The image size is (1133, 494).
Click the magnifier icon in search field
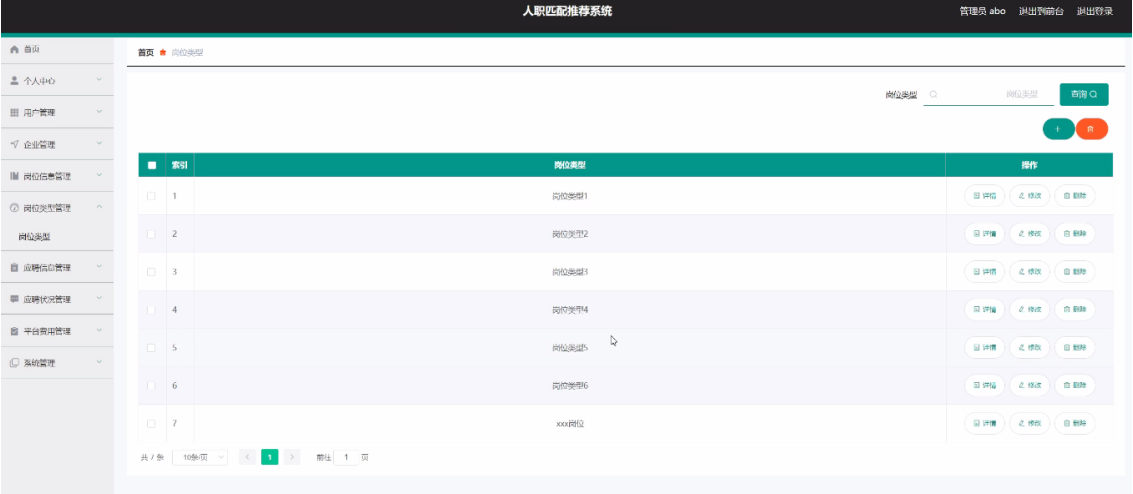click(x=933, y=94)
